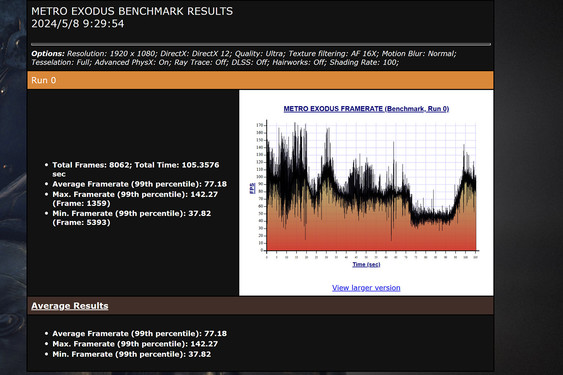Select Run 0 Max. Framerate 142.27 entry
Viewport: 563px width, 375px height.
point(135,199)
